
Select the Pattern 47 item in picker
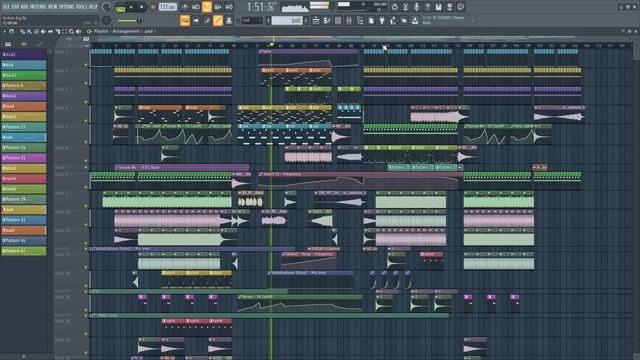click(24, 251)
